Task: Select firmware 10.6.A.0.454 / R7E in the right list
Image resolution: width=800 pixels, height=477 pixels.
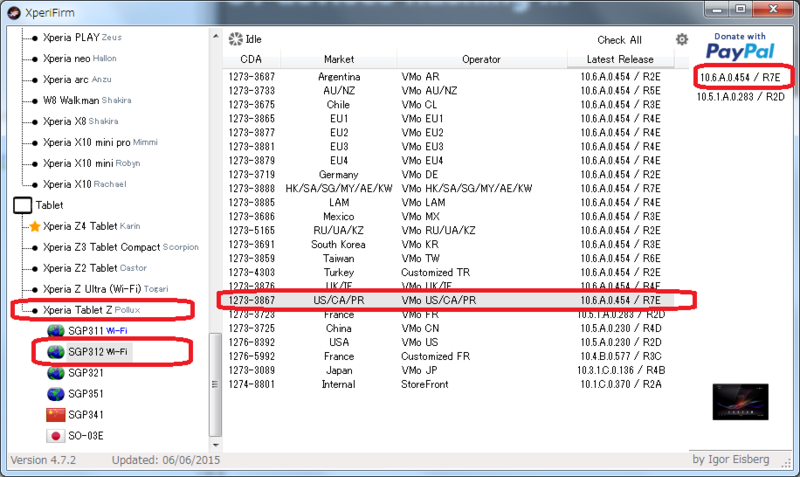Action: [x=740, y=78]
